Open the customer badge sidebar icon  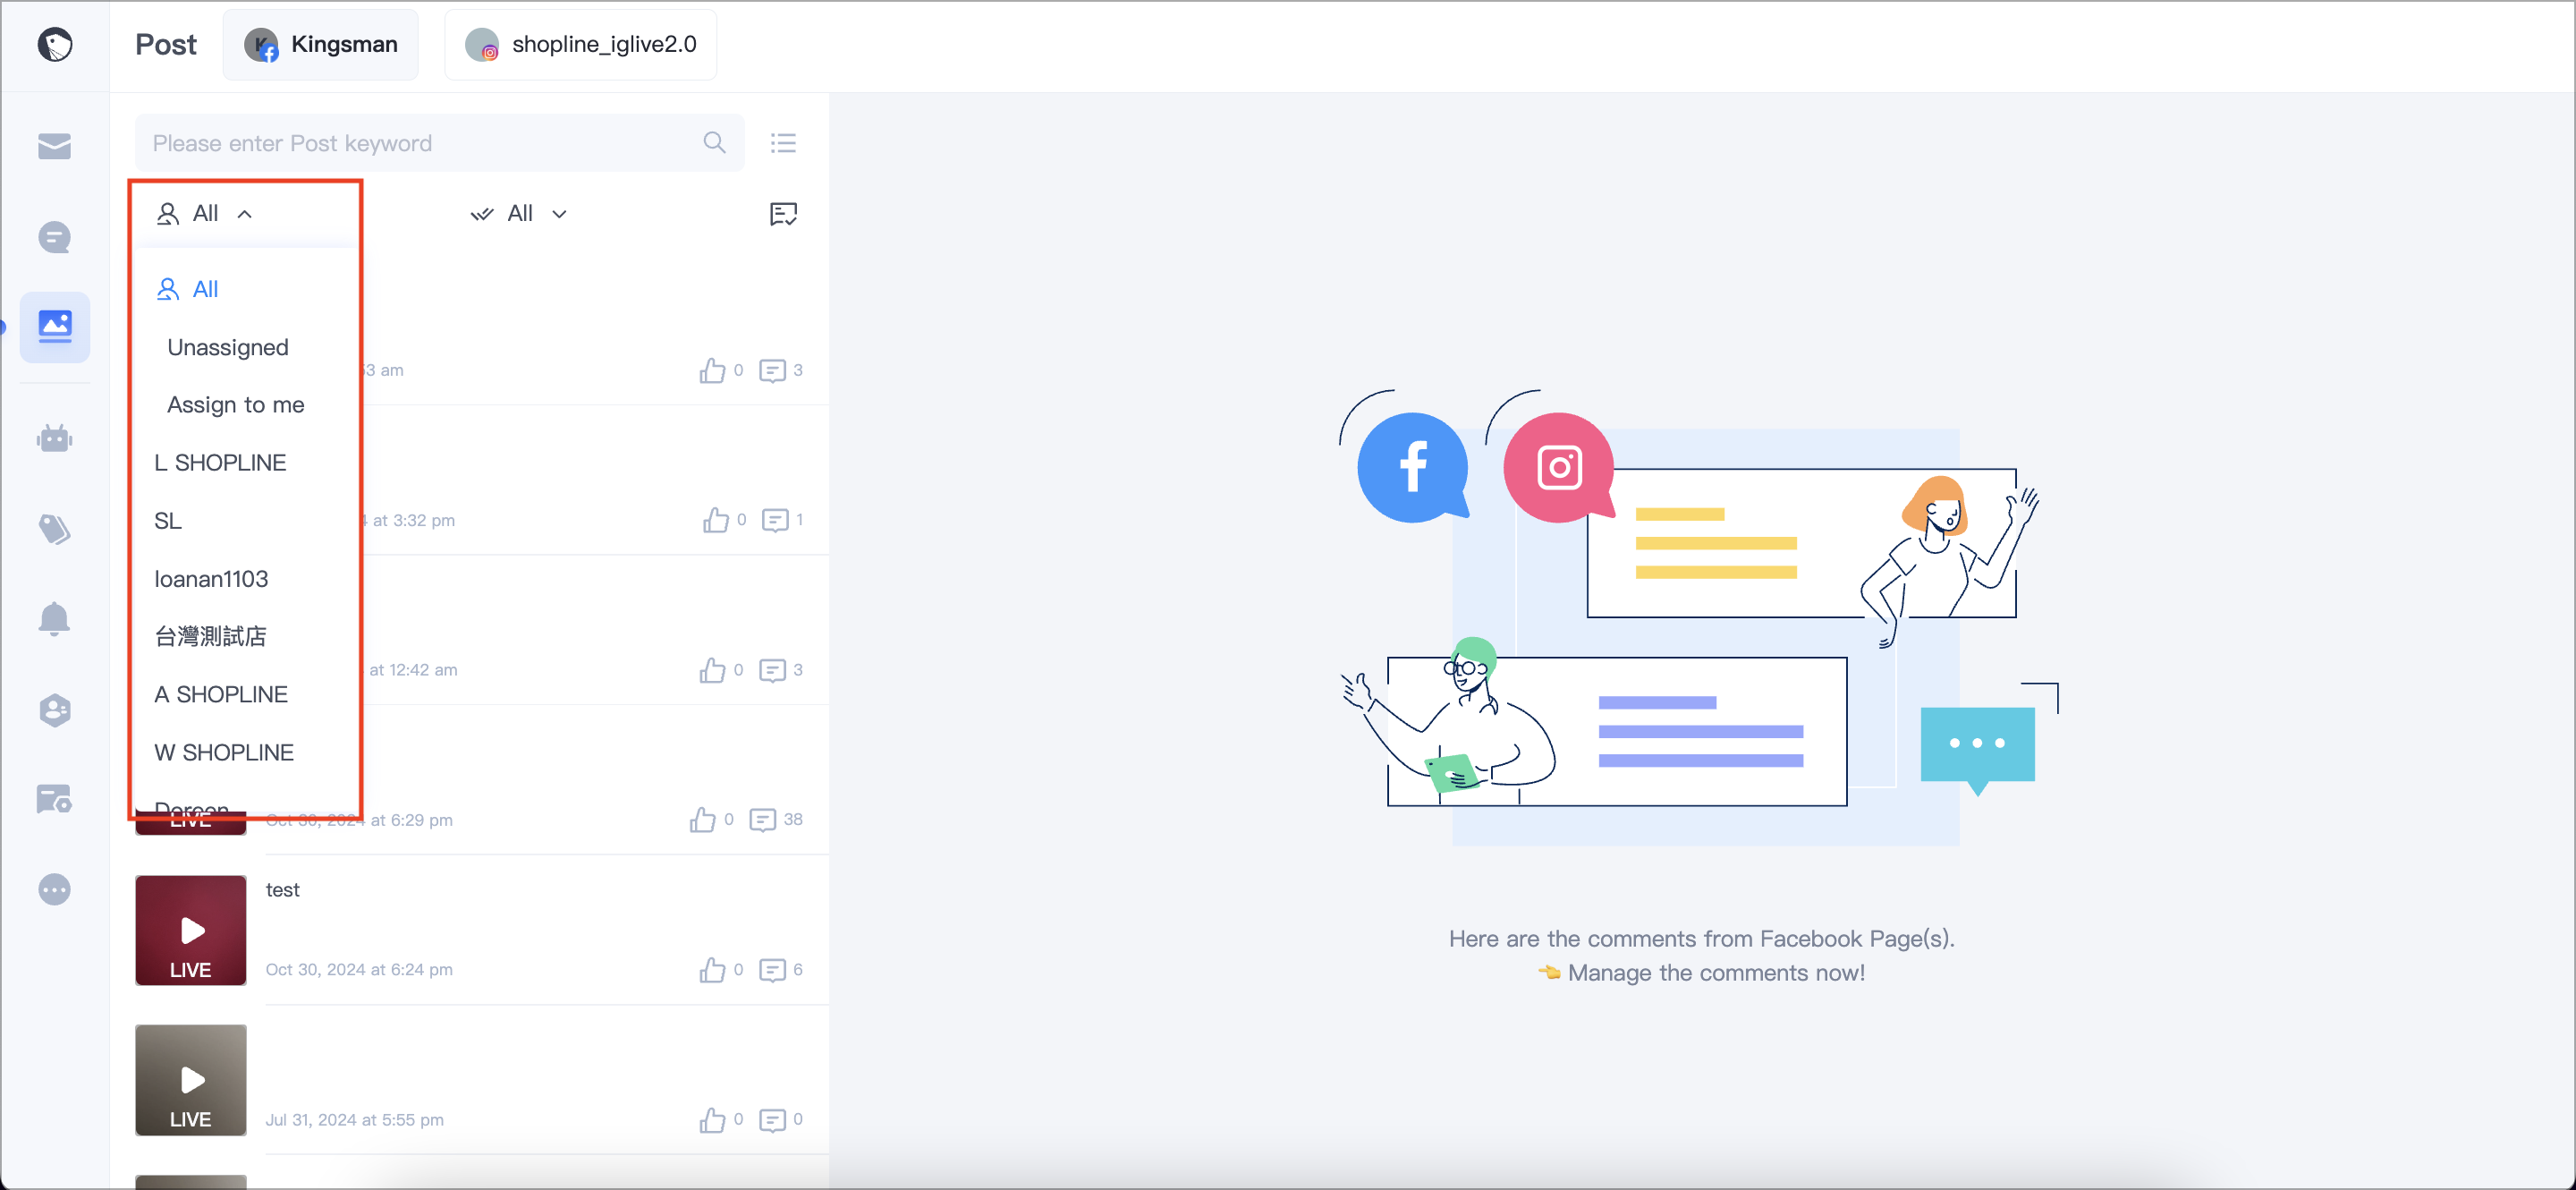[x=54, y=709]
